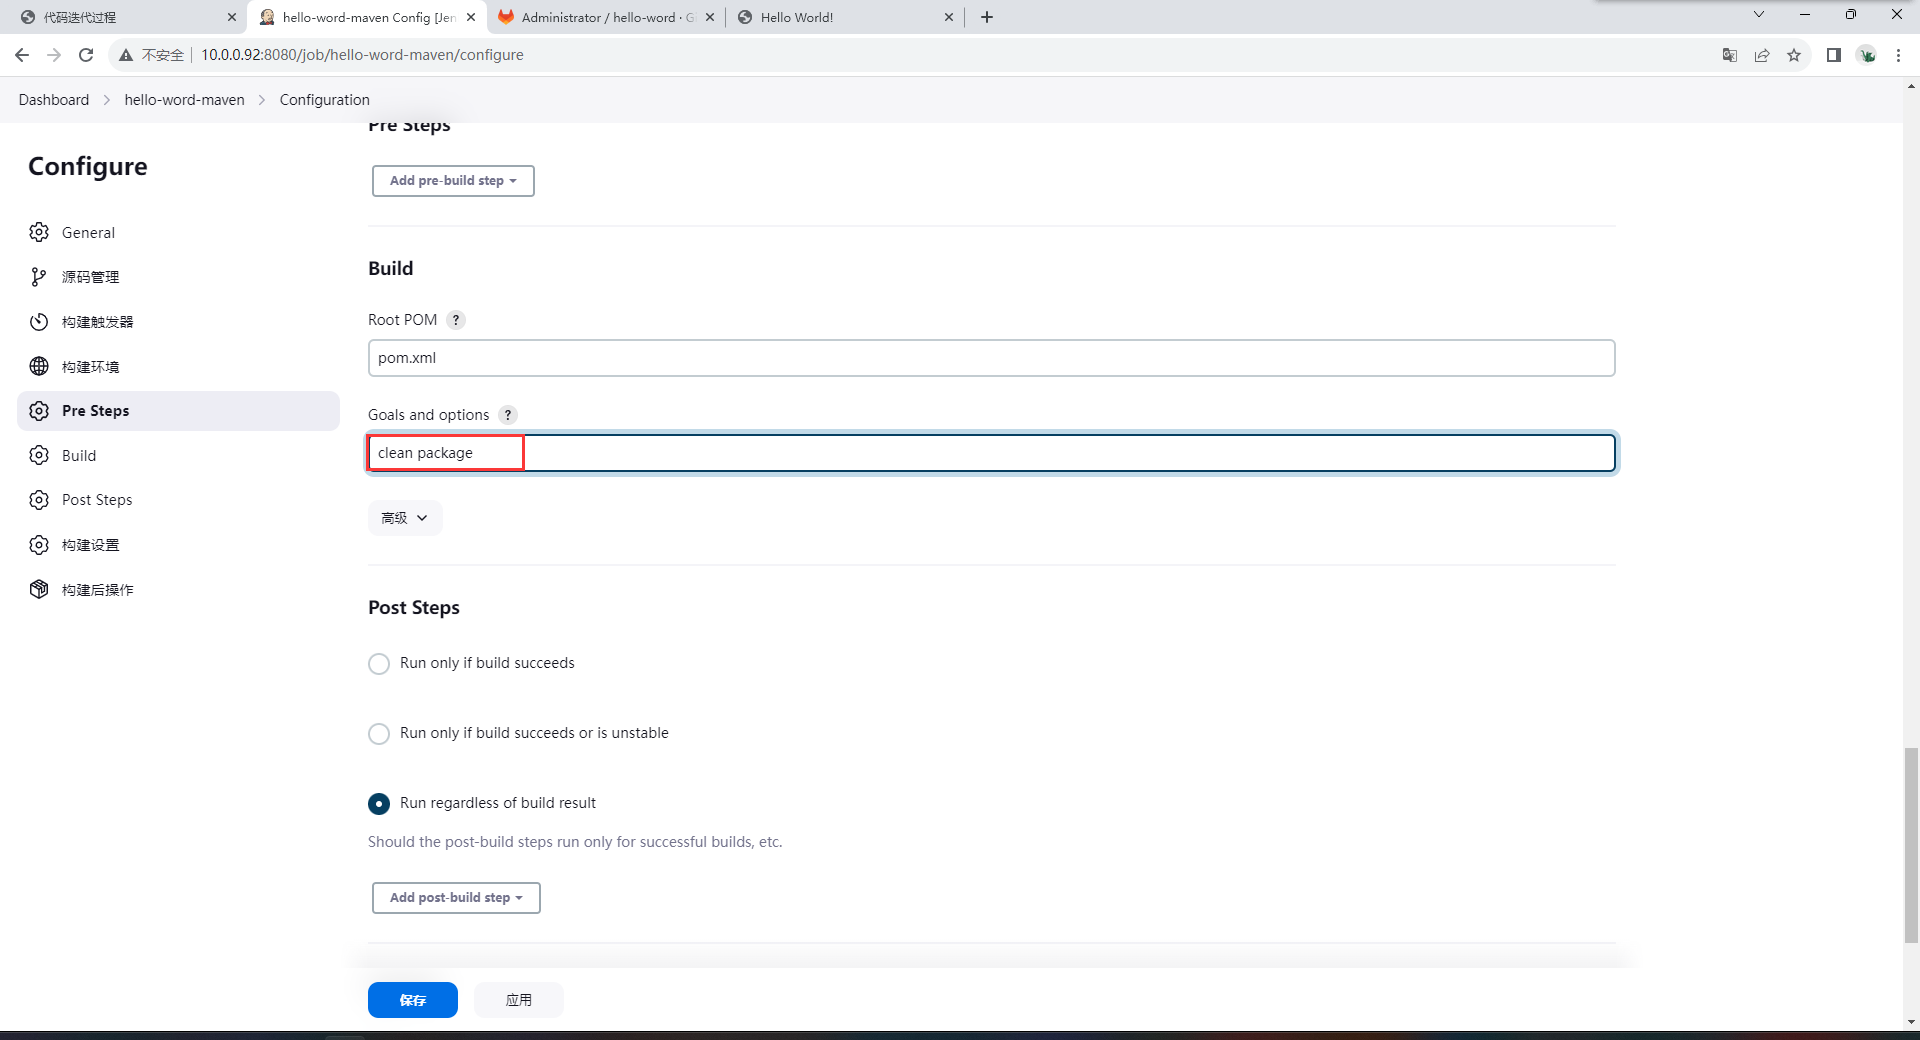Switch to the Hello World! tab
This screenshot has width=1920, height=1040.
845,17
